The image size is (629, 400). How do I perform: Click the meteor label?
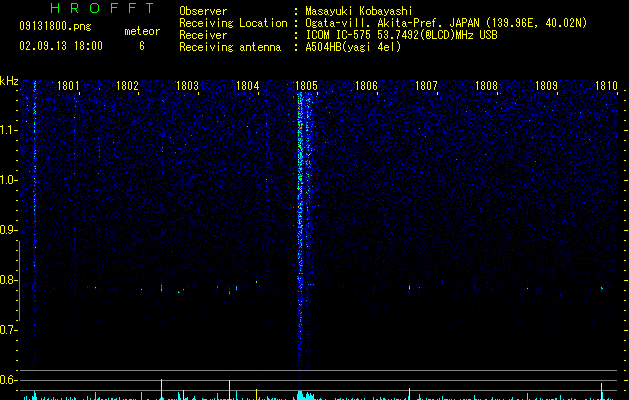pos(142,31)
